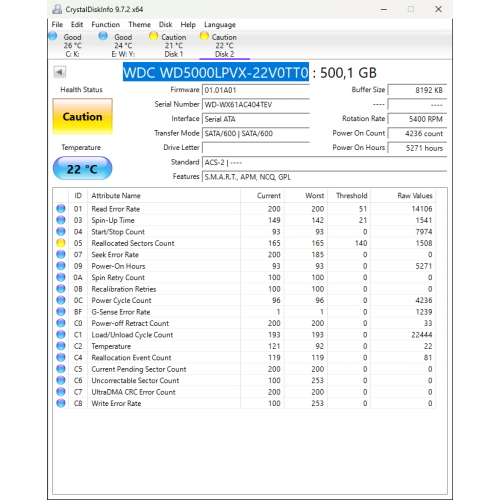Click the yellow status icon for Reallocated Sectors Count
Screen dimensions: 500x500
coord(61,243)
